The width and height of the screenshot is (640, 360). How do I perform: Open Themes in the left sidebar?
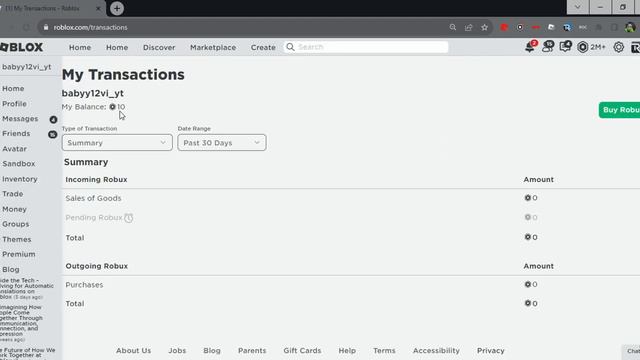(16, 240)
